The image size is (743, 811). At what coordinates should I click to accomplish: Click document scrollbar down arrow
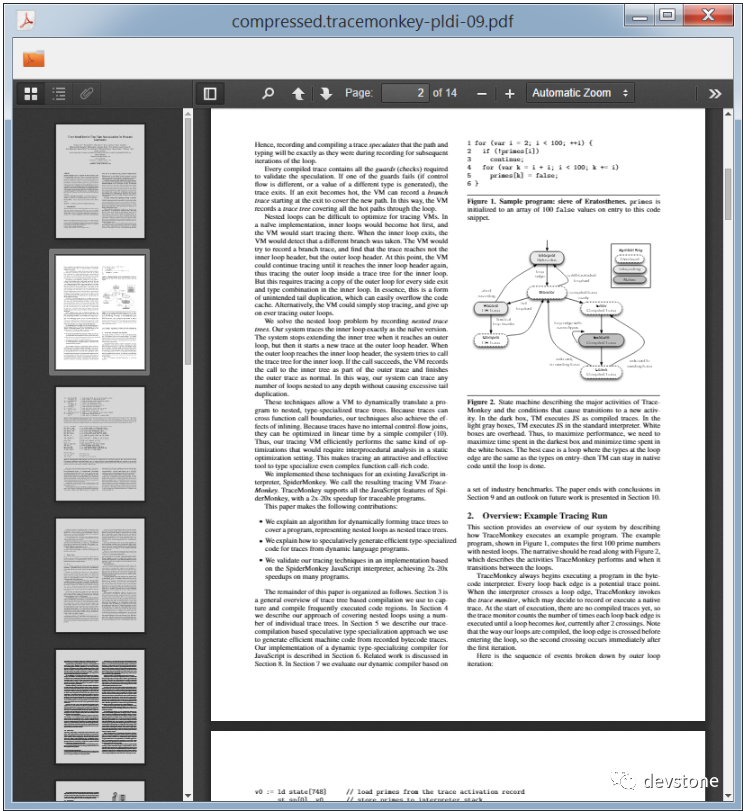[x=728, y=795]
